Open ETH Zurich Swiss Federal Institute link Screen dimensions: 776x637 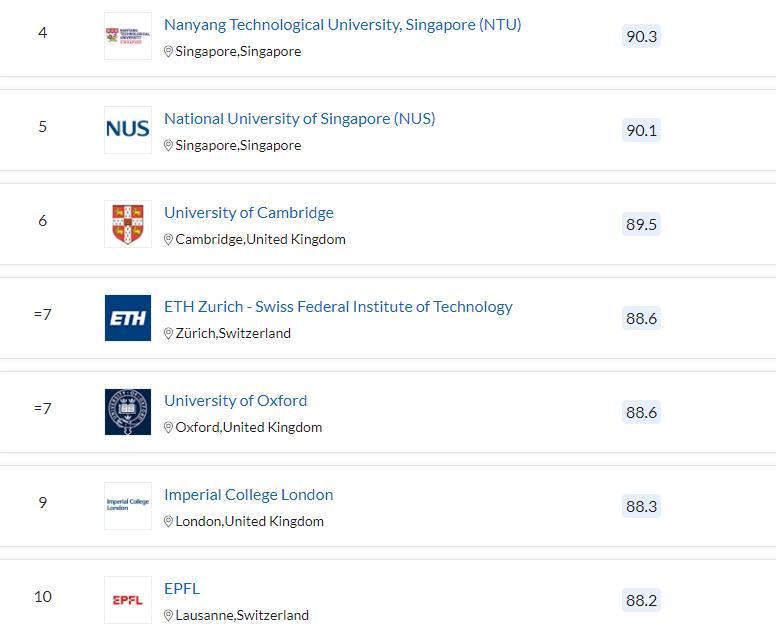click(x=338, y=307)
